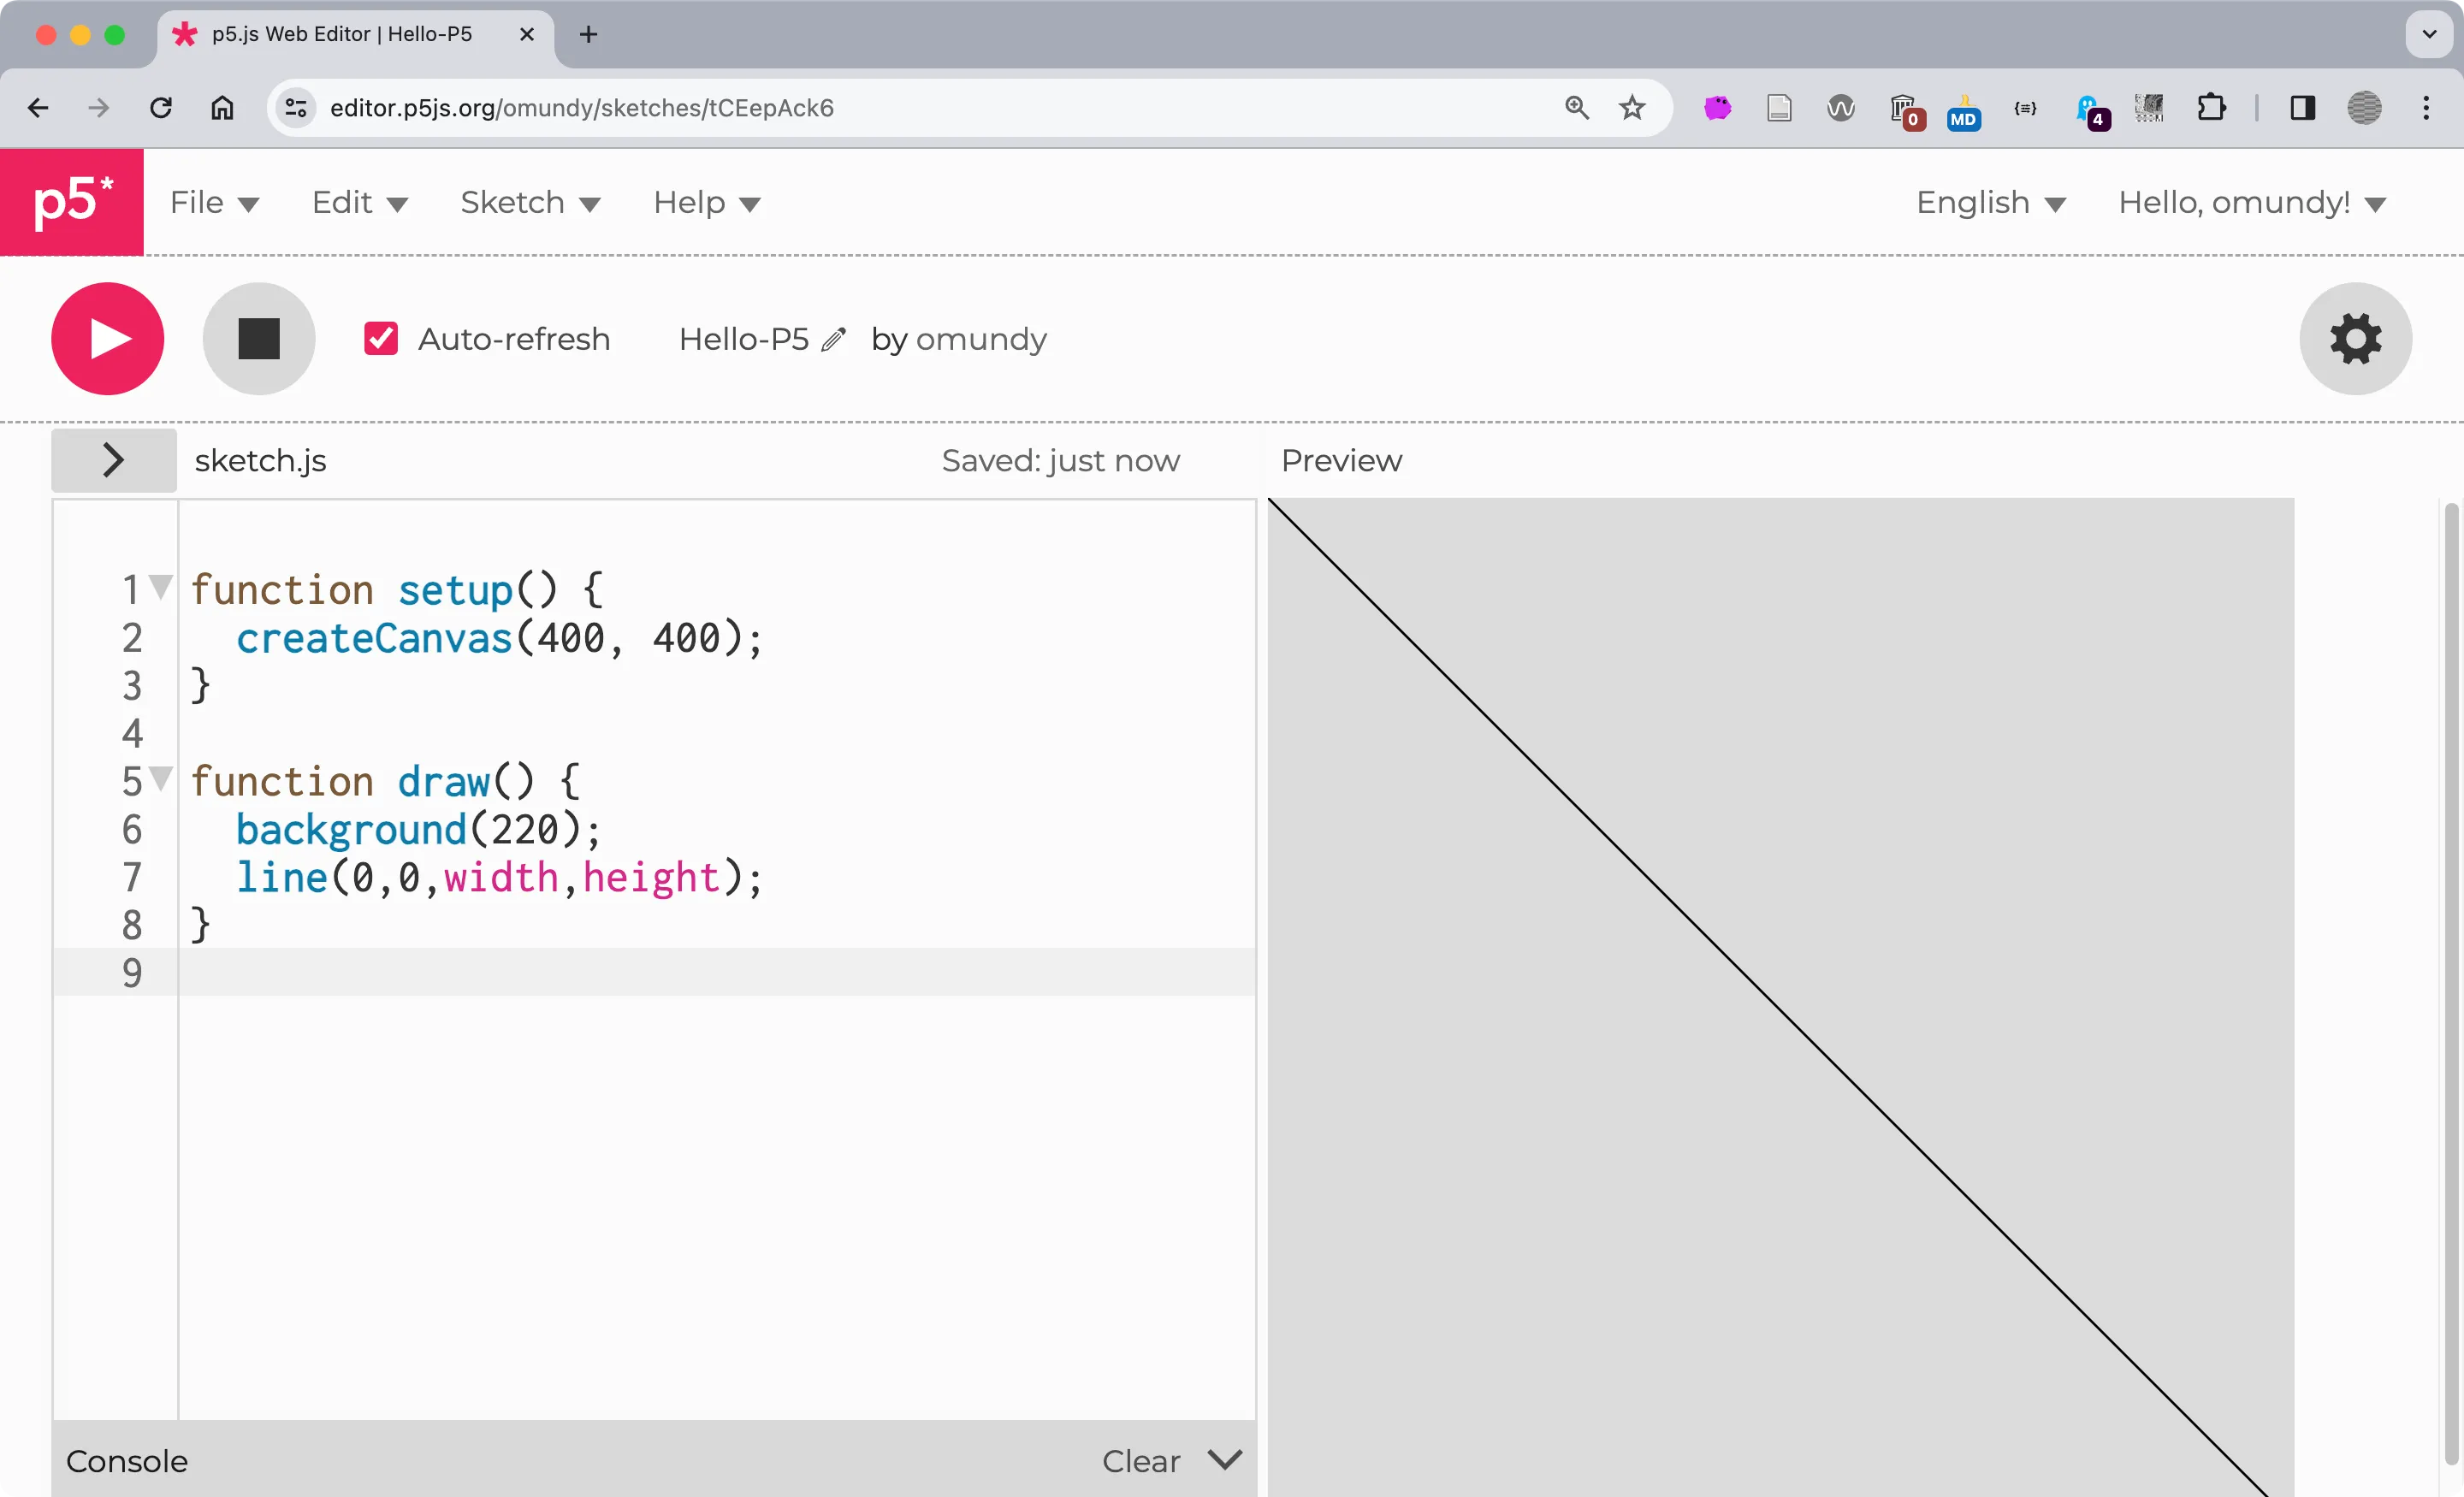Stop the running sketch
The width and height of the screenshot is (2464, 1497).
[258, 338]
